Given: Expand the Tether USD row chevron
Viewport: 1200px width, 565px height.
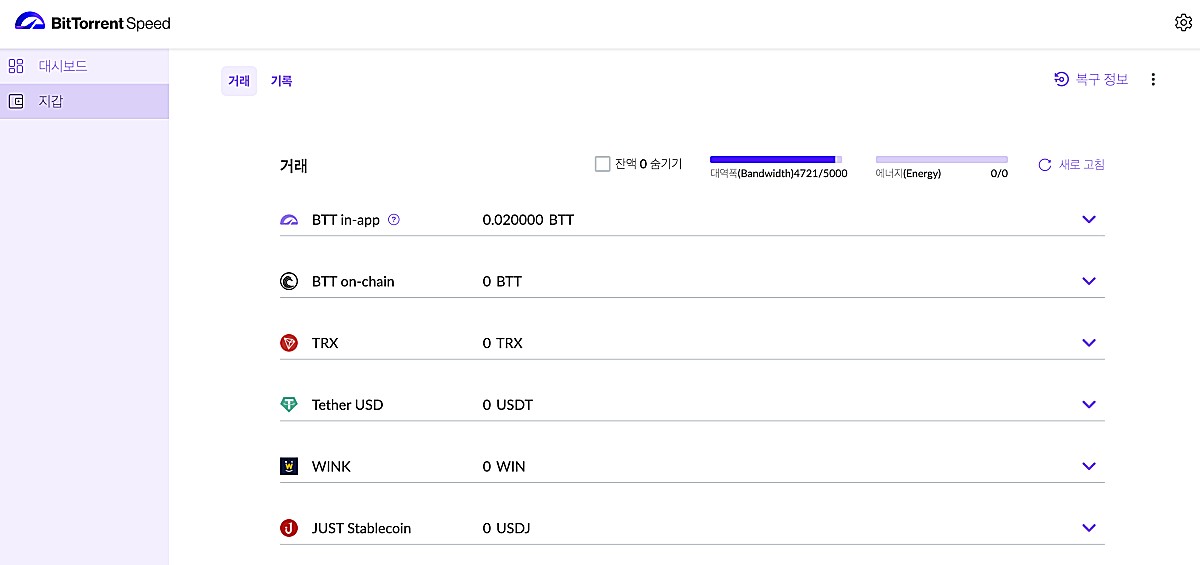Looking at the screenshot, I should tap(1089, 405).
